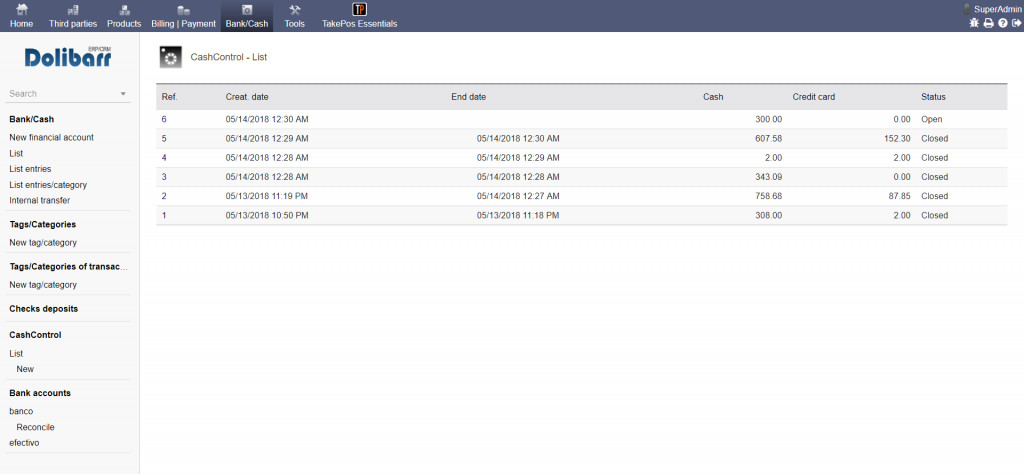Click the logout arrow icon

click(1016, 23)
